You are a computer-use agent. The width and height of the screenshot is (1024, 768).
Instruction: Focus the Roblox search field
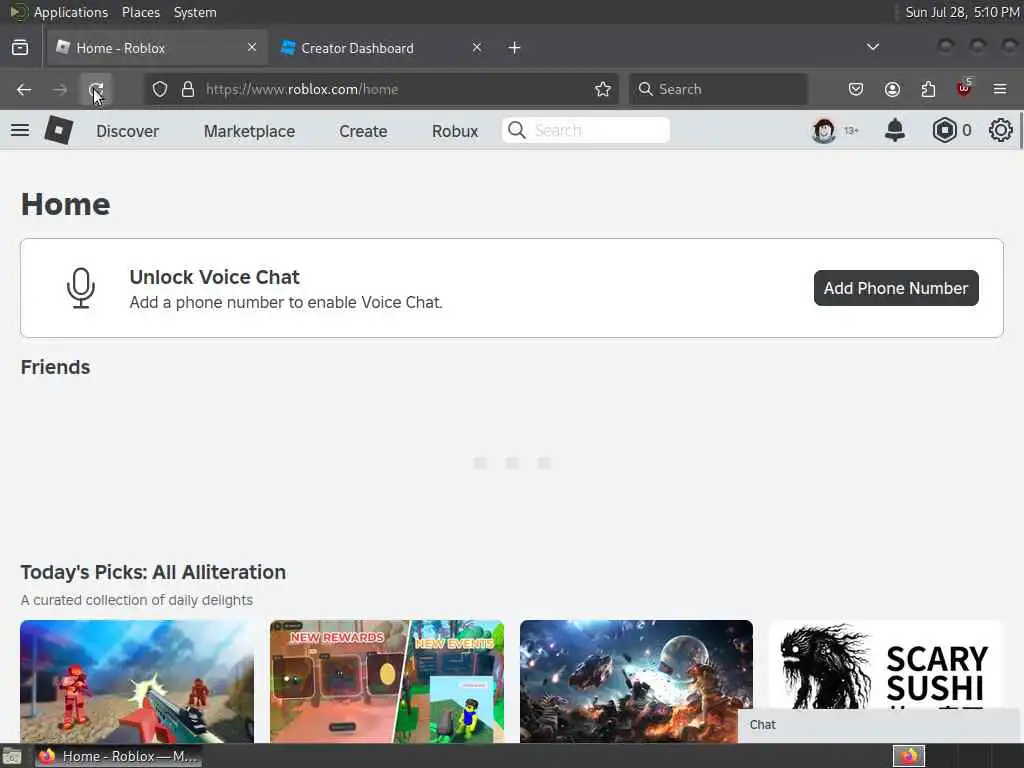click(586, 130)
